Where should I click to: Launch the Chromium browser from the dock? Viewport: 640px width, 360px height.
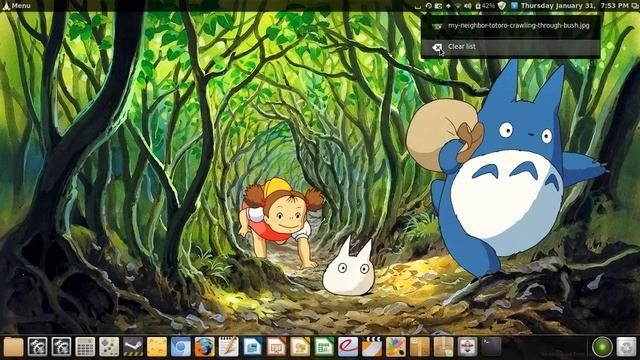click(x=181, y=347)
